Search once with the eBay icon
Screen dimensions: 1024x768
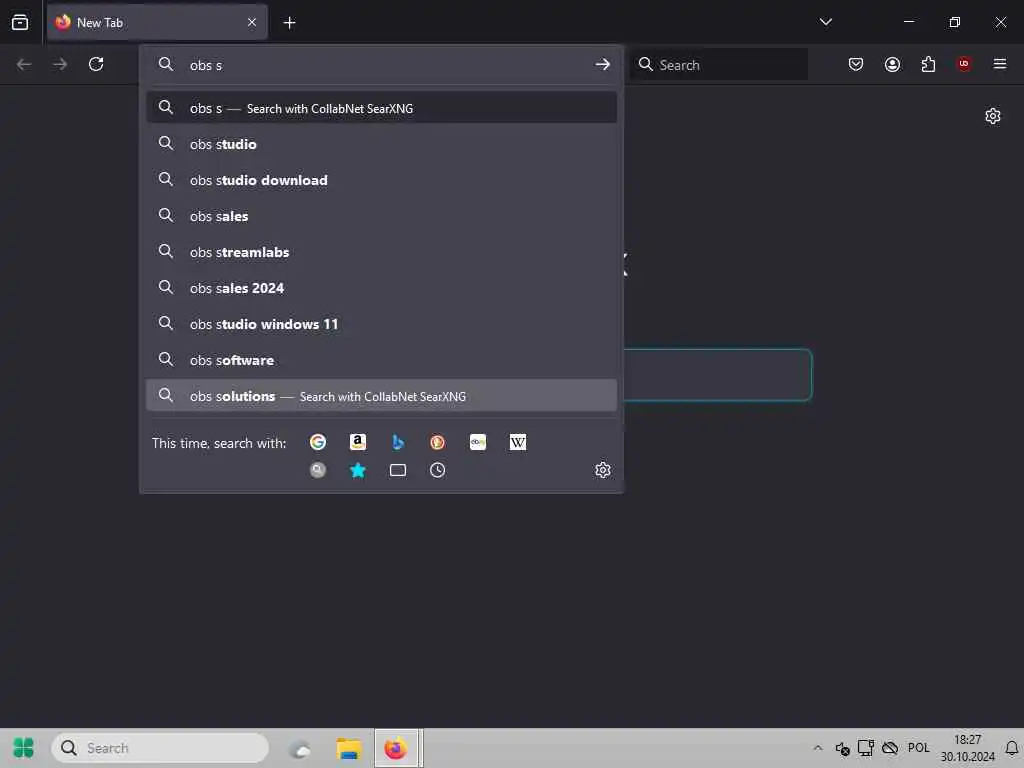coord(477,442)
